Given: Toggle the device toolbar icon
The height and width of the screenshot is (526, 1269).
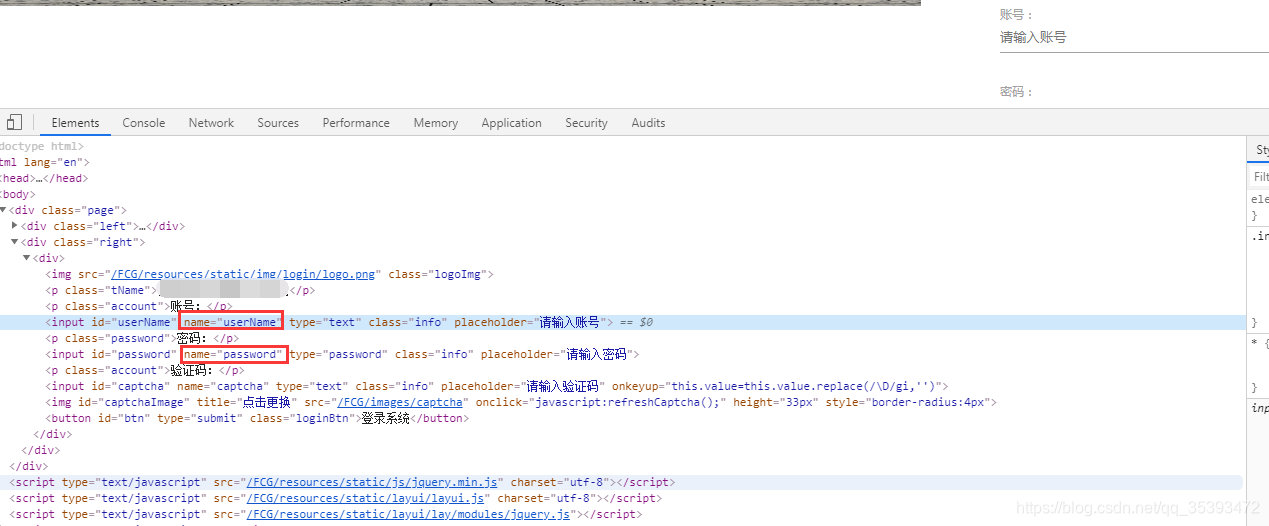Looking at the screenshot, I should coord(14,122).
